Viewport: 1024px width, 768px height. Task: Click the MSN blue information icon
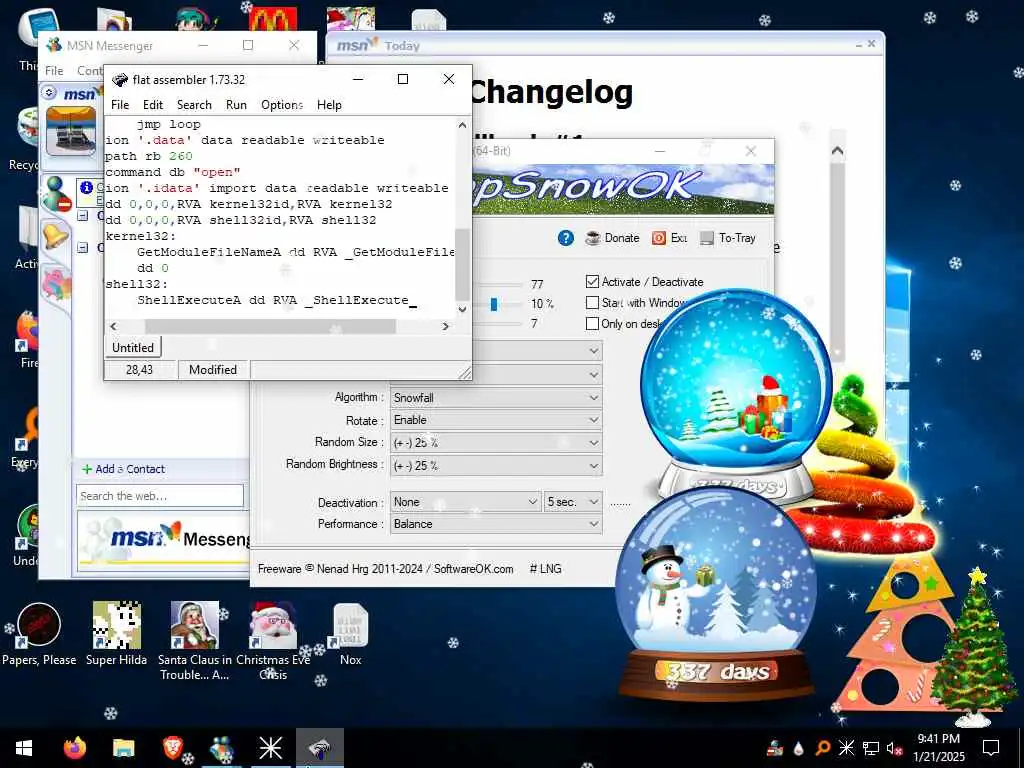click(x=86, y=187)
